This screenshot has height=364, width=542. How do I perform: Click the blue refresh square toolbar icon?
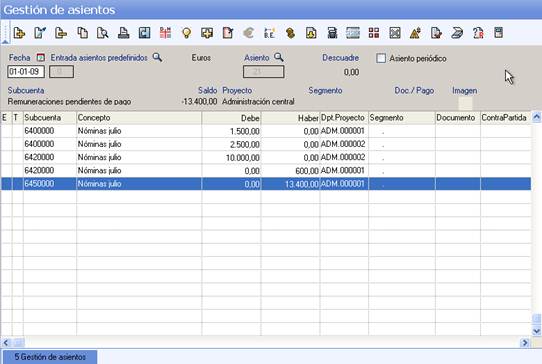[144, 33]
